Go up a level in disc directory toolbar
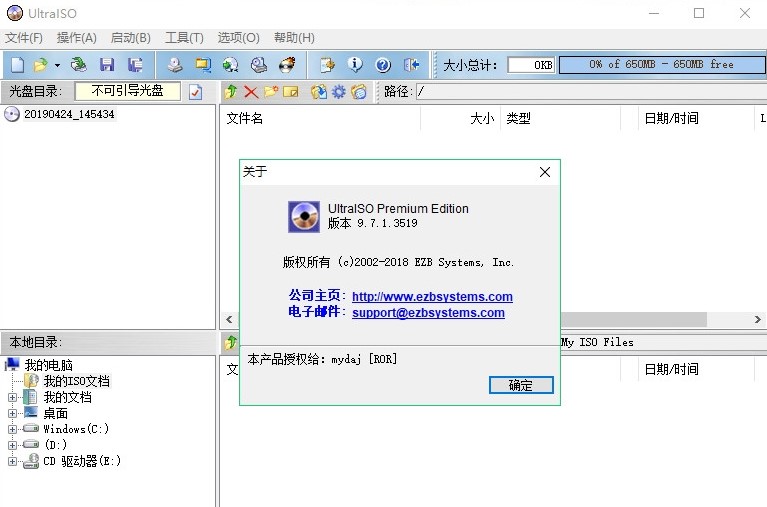767x507 pixels. click(x=231, y=92)
